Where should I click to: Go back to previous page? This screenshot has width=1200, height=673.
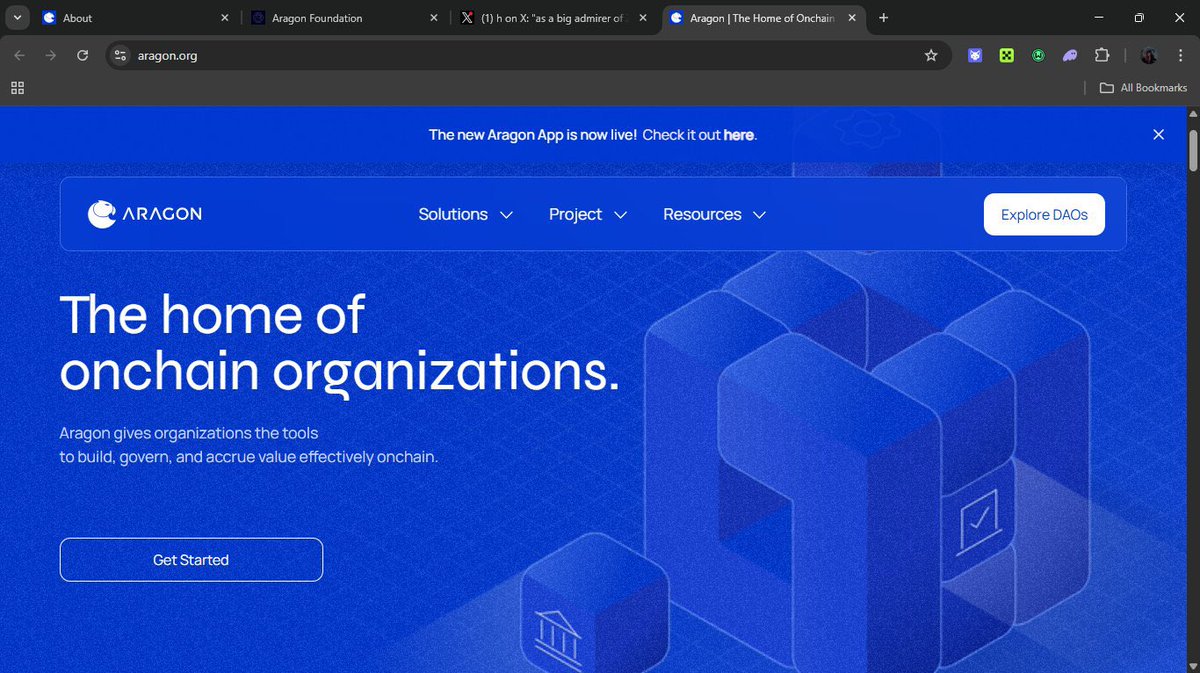pyautogui.click(x=20, y=56)
